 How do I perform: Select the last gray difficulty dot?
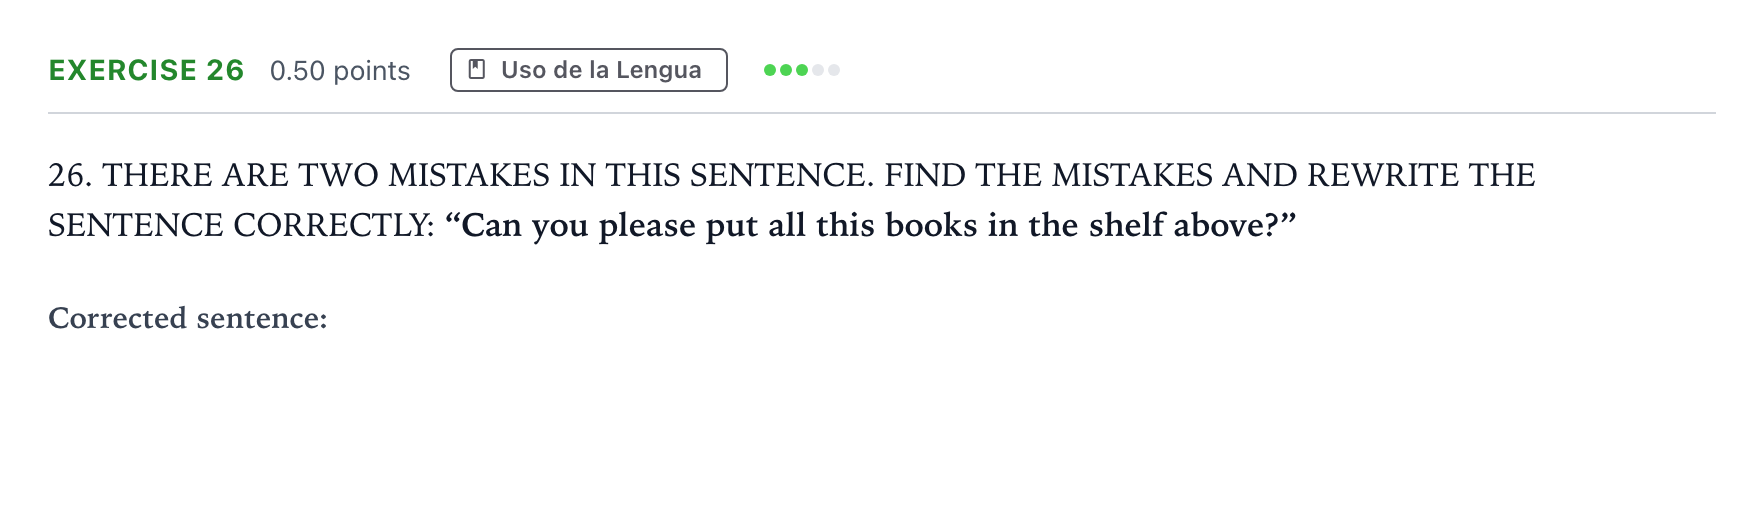[834, 70]
